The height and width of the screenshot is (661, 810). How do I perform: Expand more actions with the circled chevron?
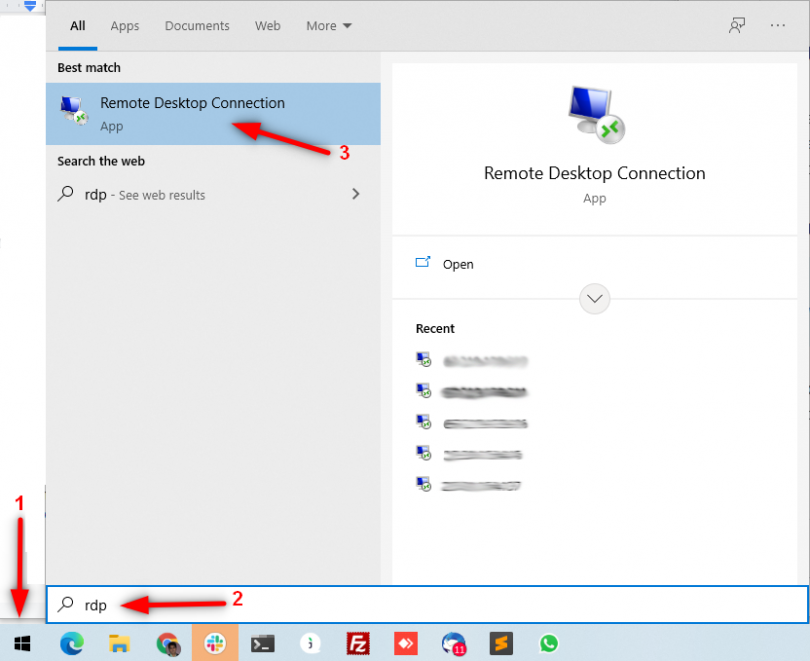coord(595,298)
